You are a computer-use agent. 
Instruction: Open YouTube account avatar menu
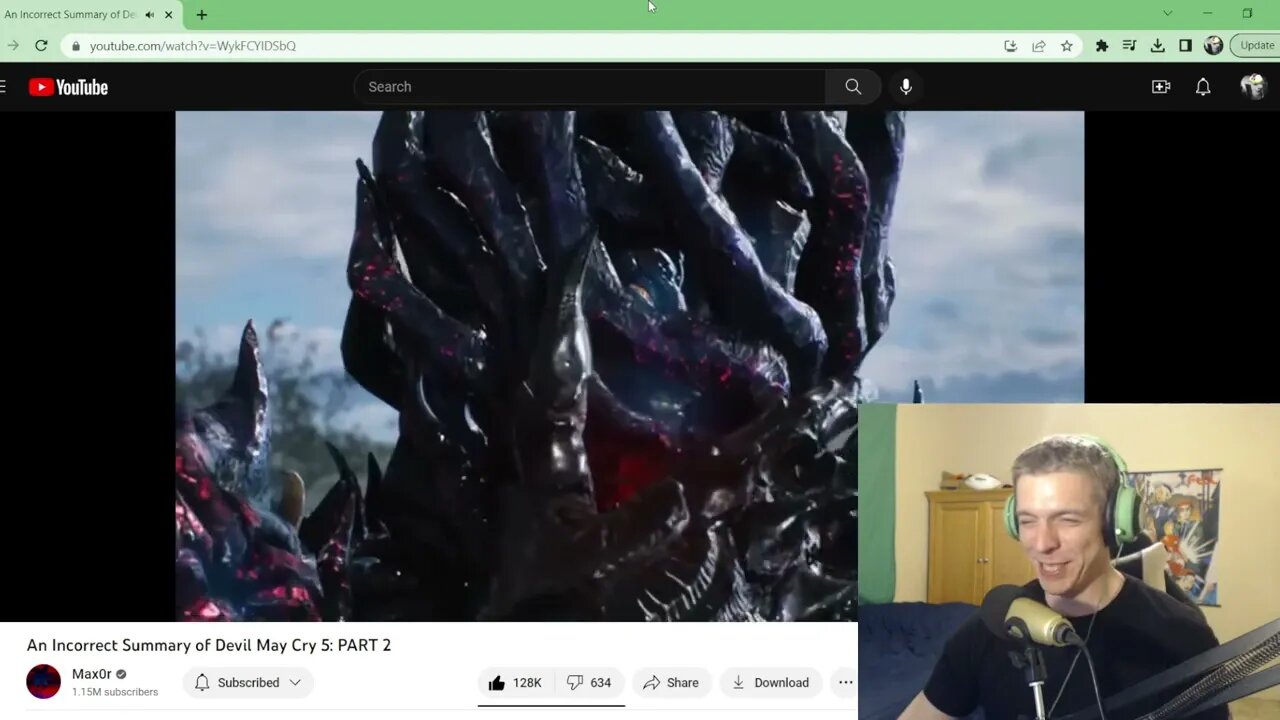(1253, 87)
